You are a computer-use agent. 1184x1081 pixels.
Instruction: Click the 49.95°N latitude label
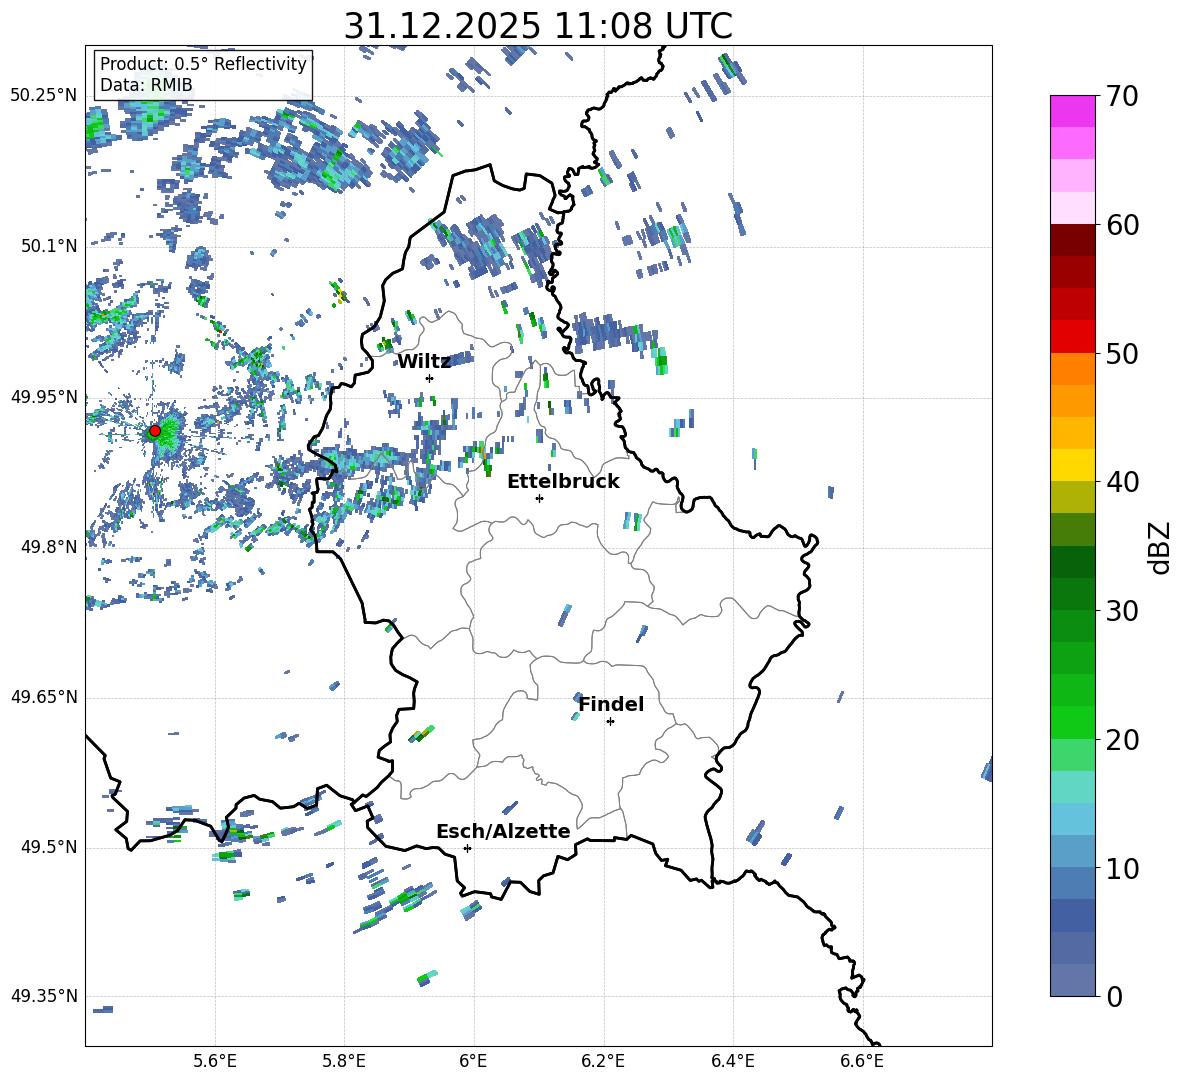(44, 397)
